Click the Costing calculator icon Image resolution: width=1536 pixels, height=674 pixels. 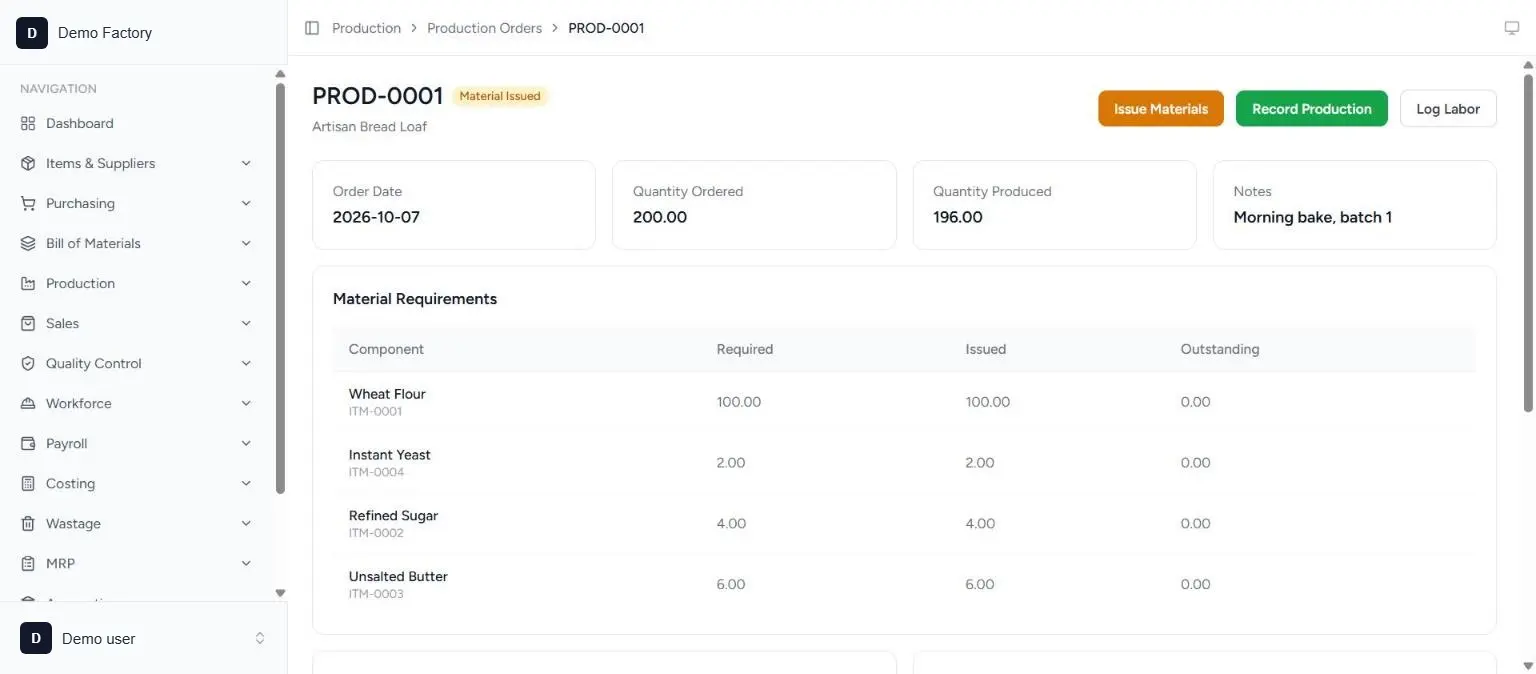[28, 483]
